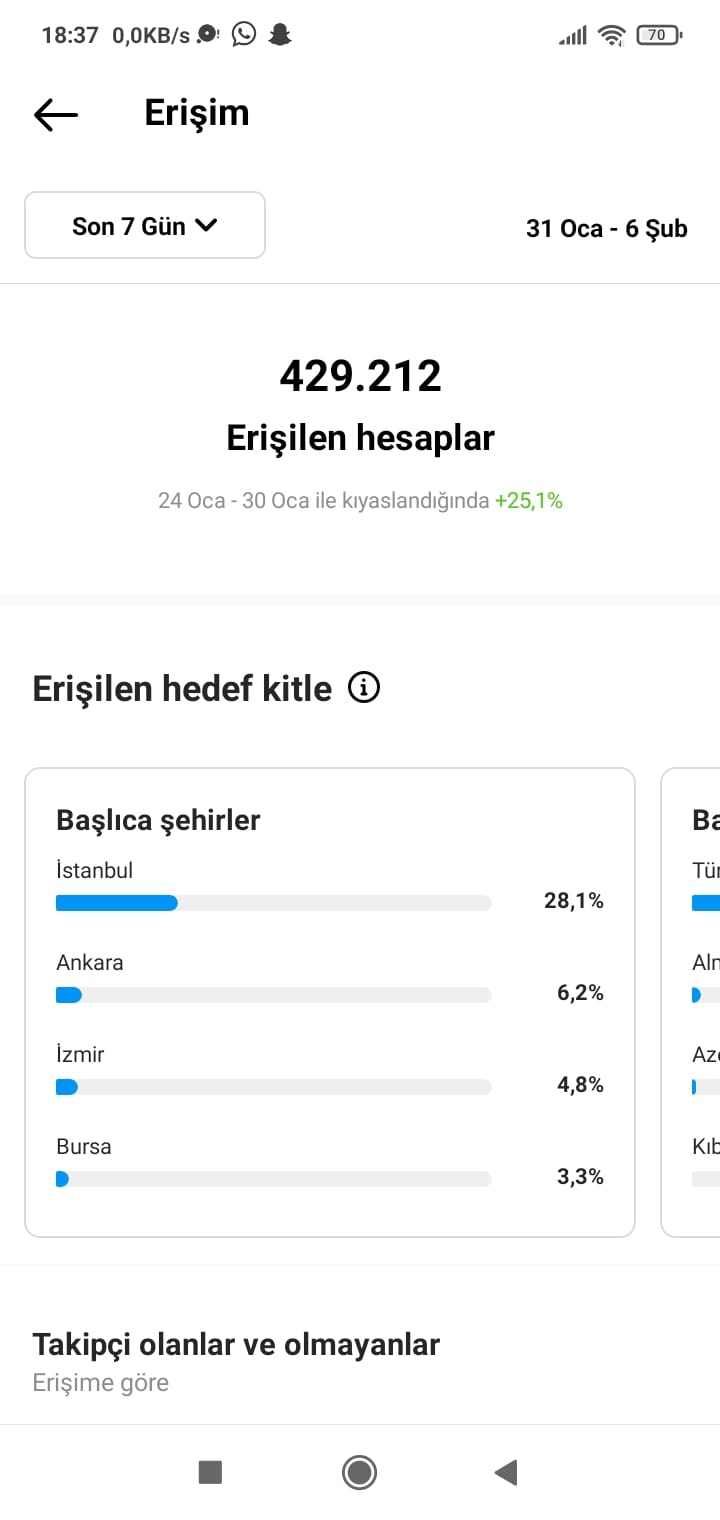Tap the back arrow next to Erişim
Viewport: 720px width, 1520px height.
pyautogui.click(x=56, y=115)
